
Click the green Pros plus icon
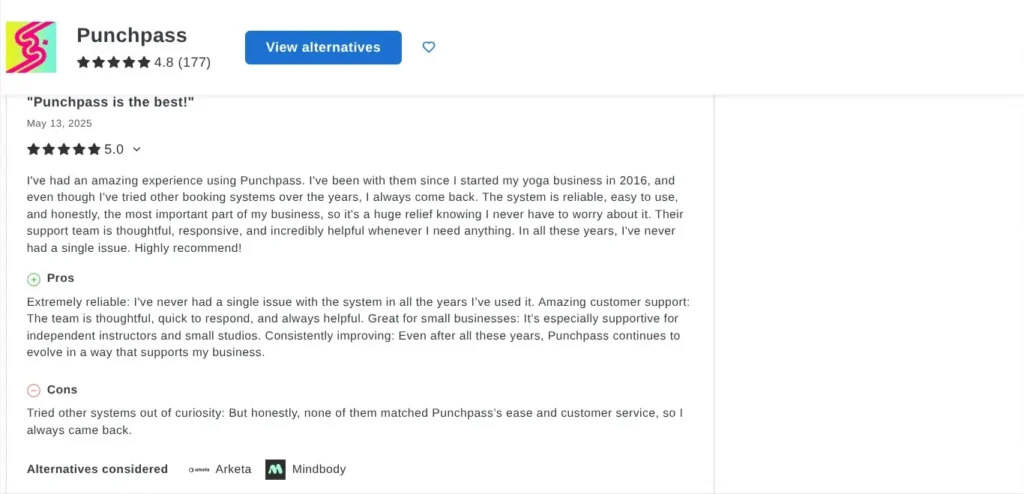pos(34,279)
